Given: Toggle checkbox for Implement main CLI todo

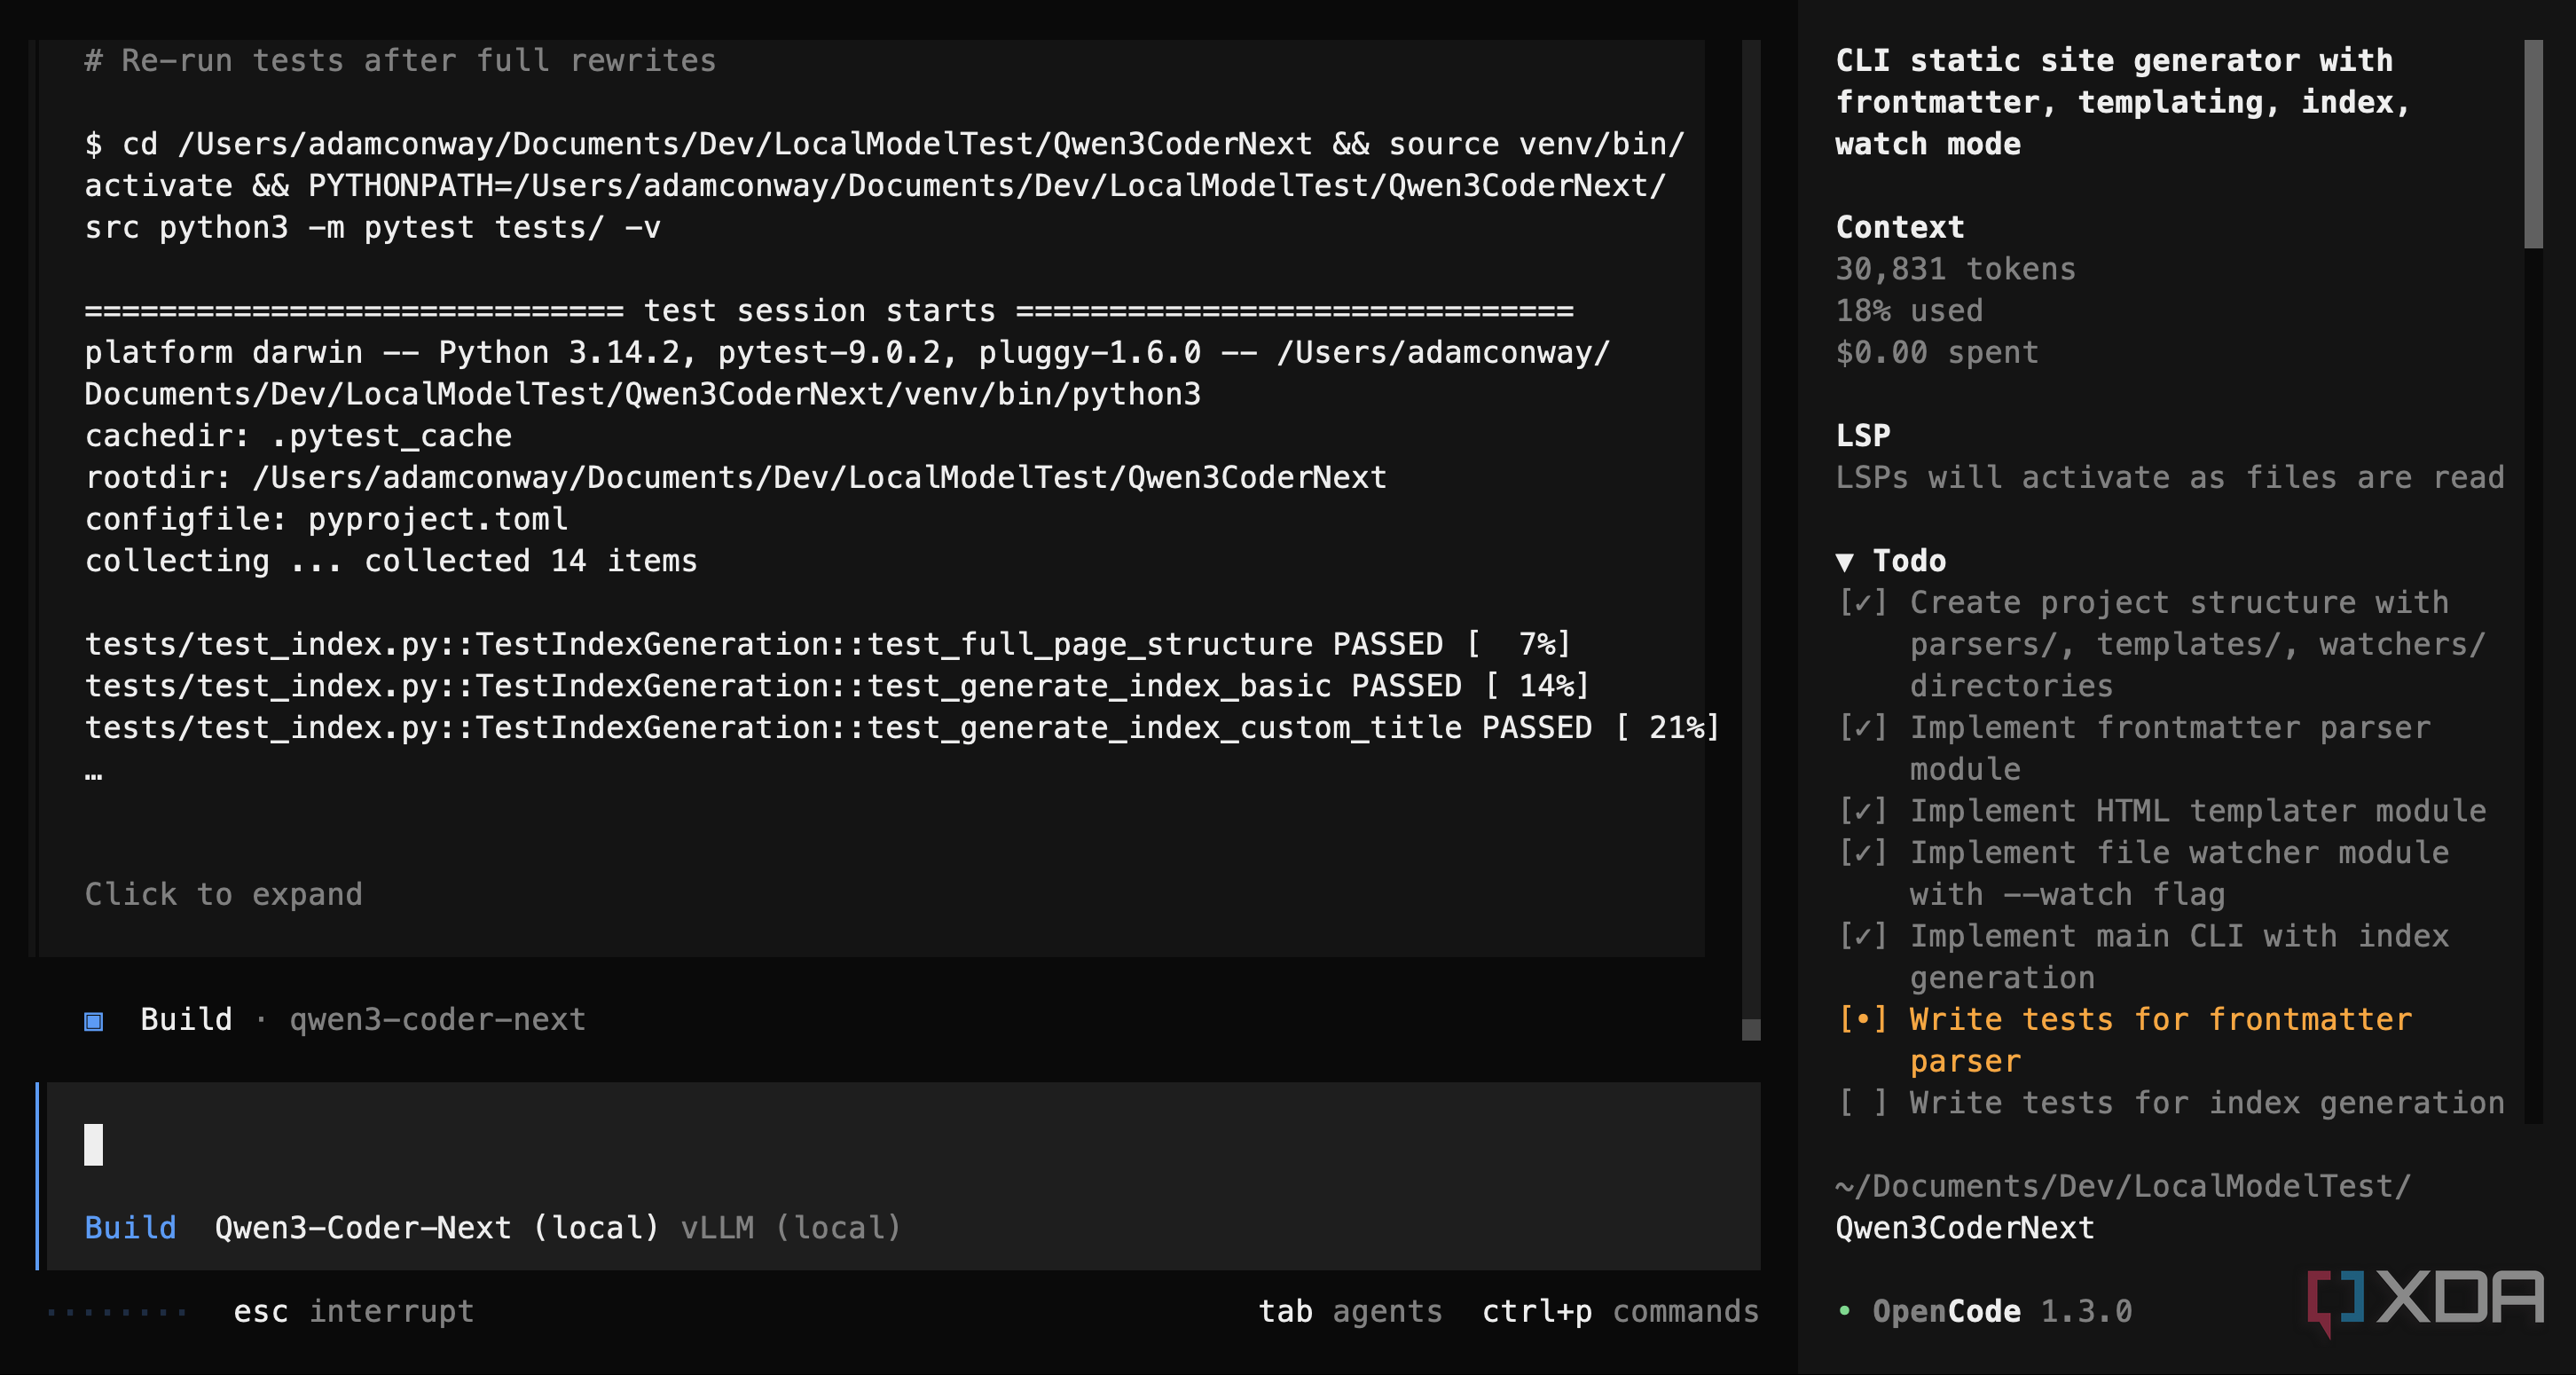Looking at the screenshot, I should point(1863,936).
